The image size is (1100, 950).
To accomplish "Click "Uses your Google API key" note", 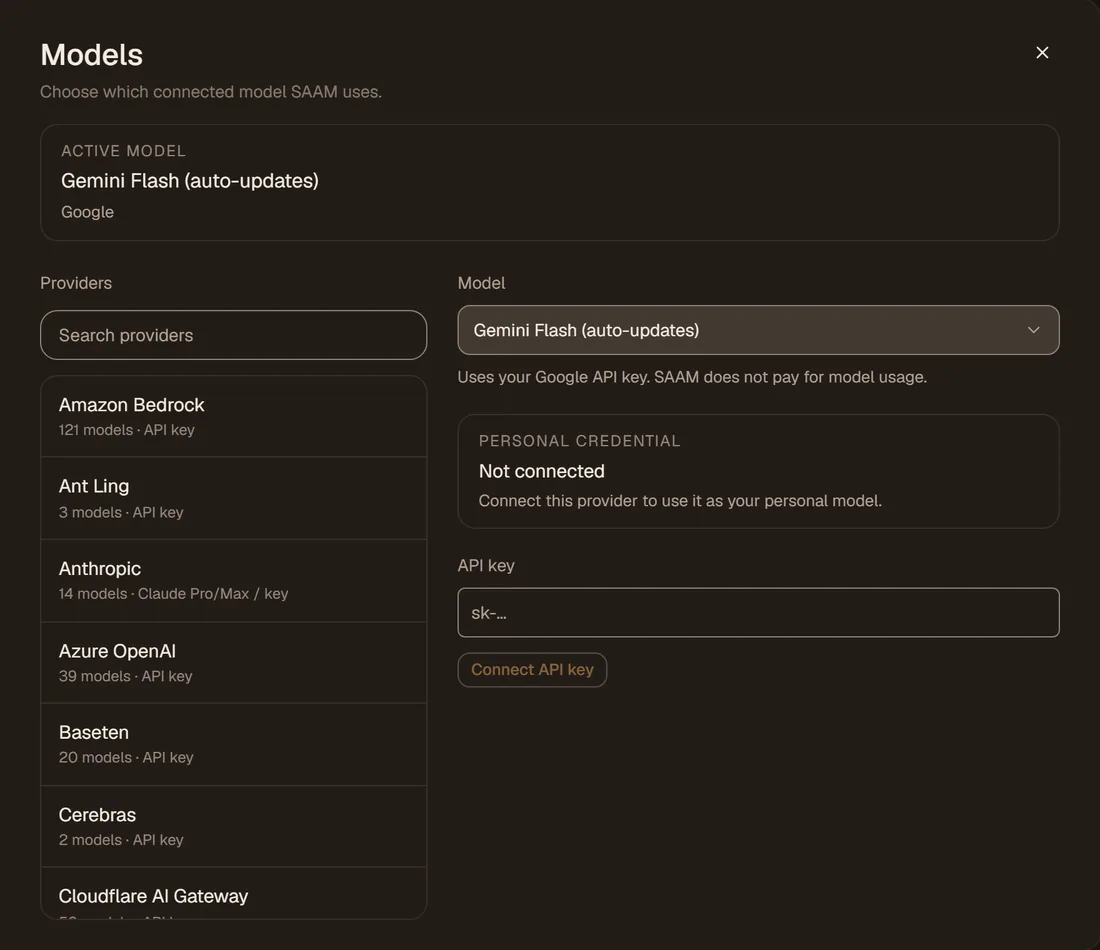I will 692,377.
